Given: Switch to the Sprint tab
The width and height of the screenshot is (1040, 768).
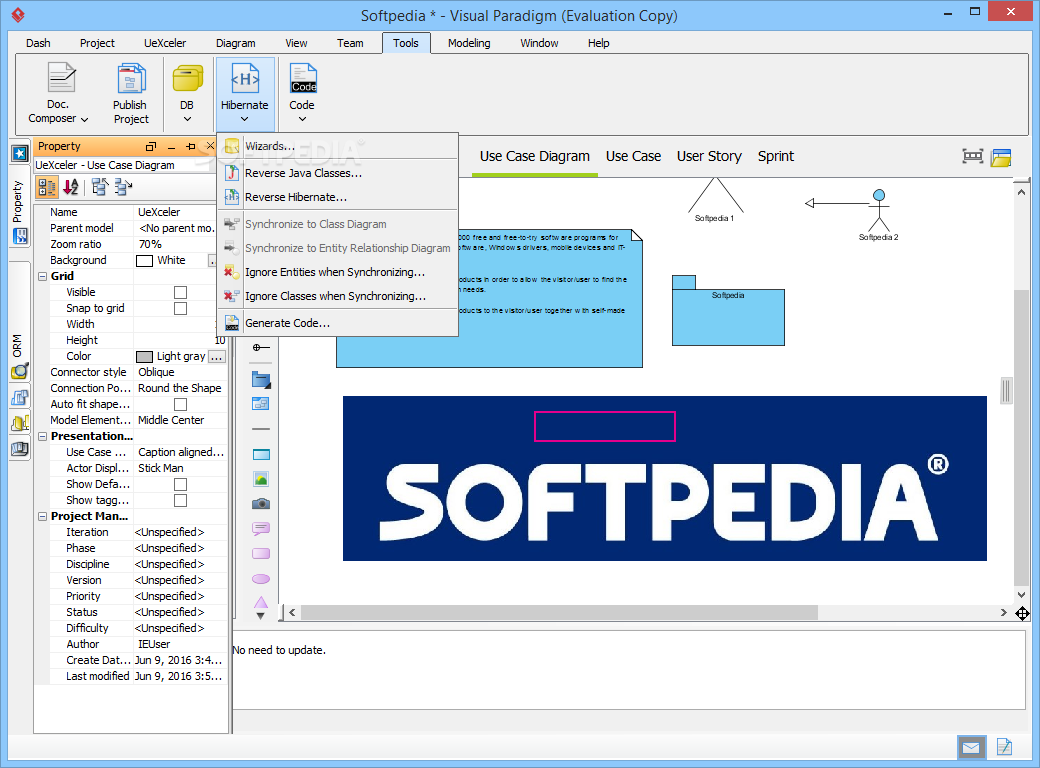Looking at the screenshot, I should 775,157.
